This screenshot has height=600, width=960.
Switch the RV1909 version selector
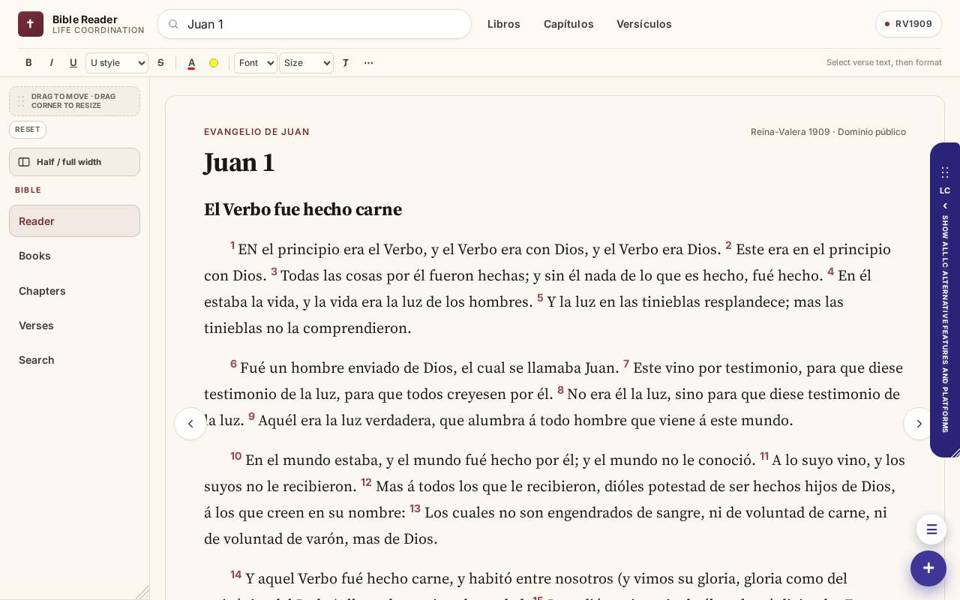point(909,24)
